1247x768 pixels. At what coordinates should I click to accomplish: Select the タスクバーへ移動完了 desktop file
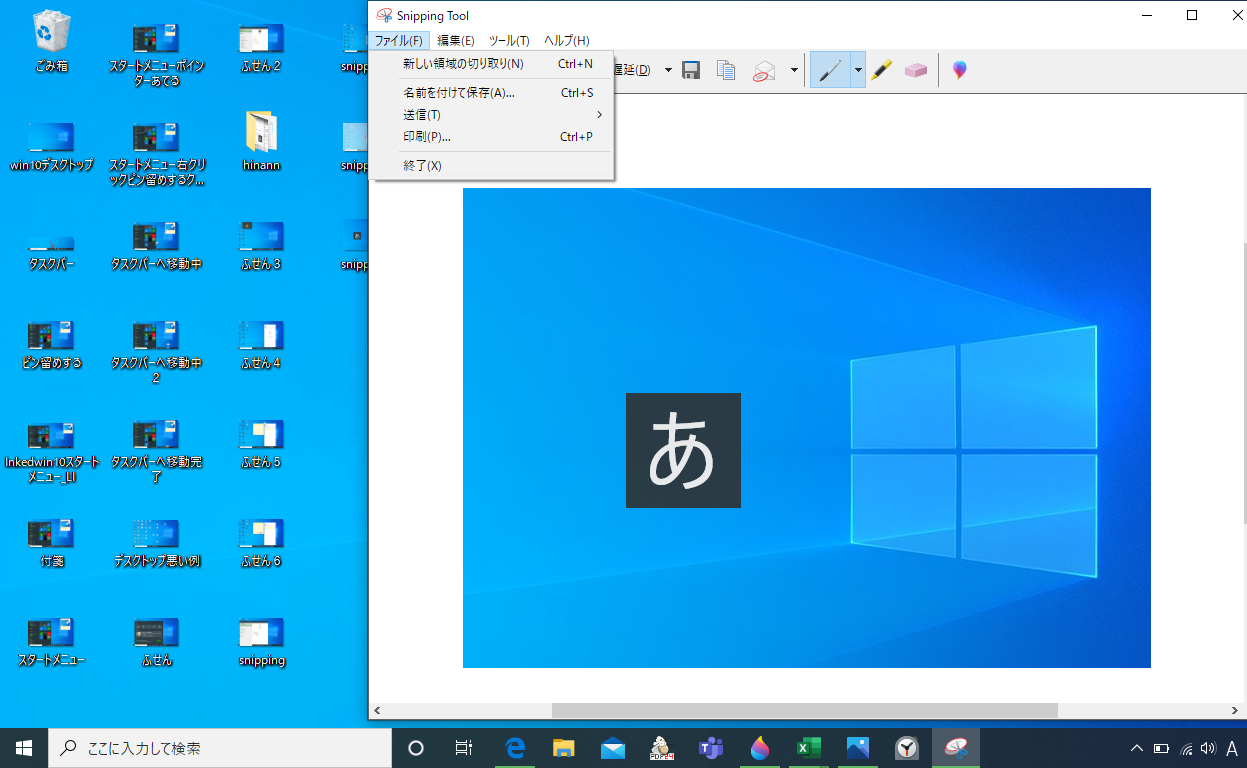[156, 450]
